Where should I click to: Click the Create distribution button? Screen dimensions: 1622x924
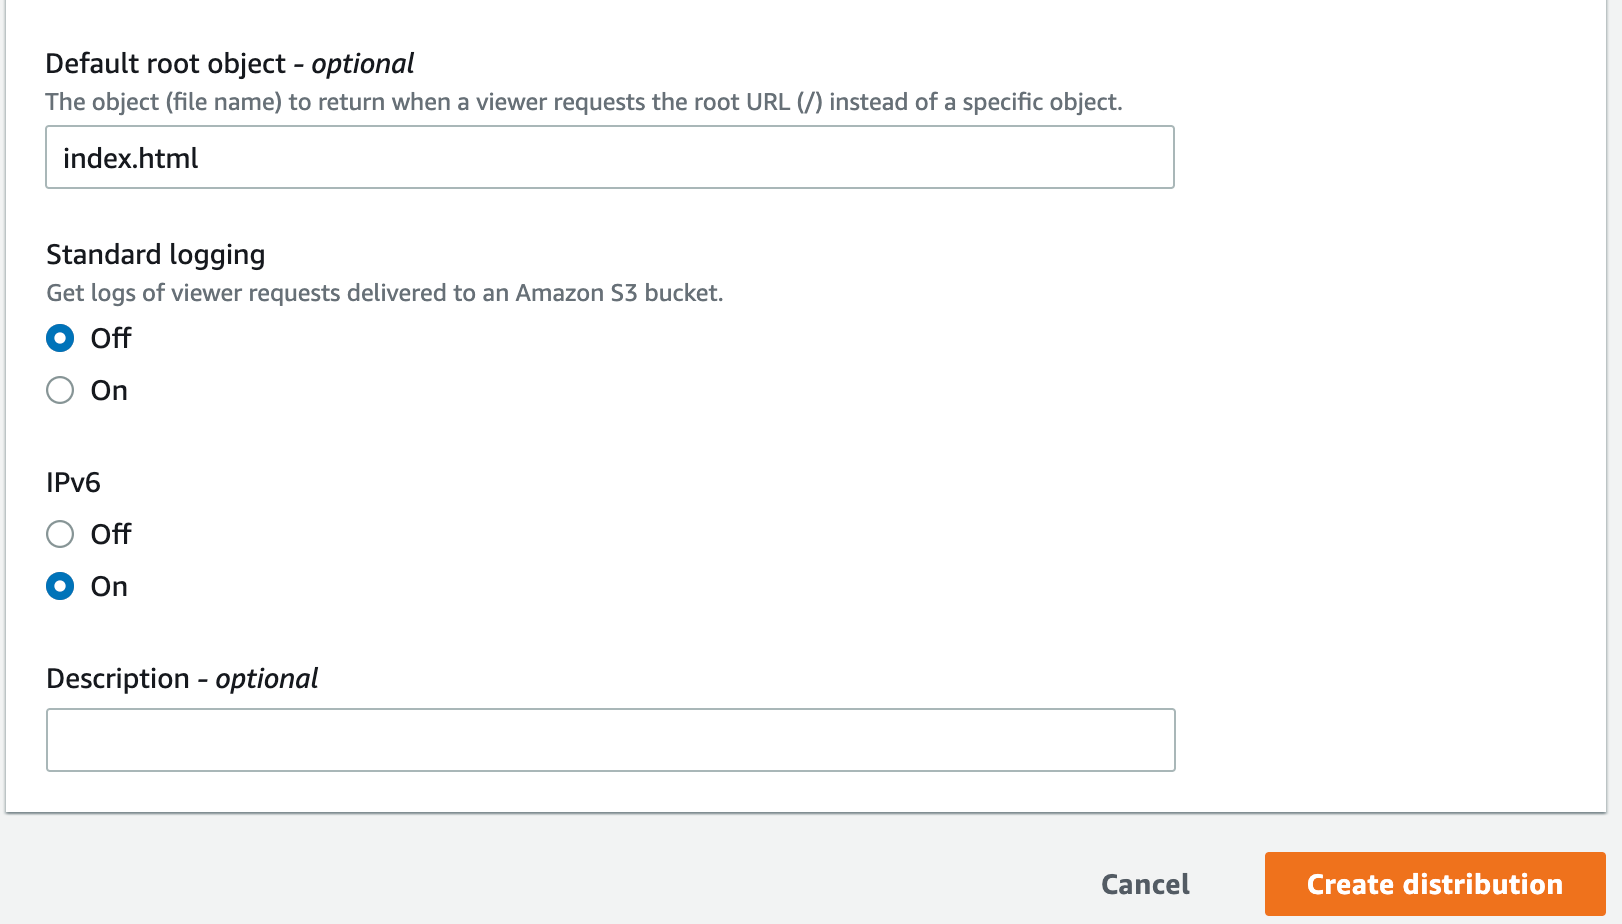click(1434, 884)
